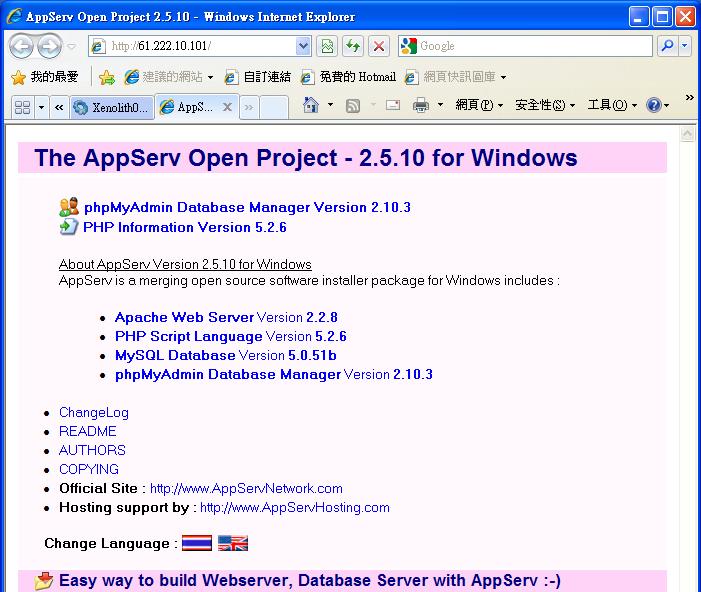Expand the command bar overflow chevron
The height and width of the screenshot is (592, 701).
click(690, 97)
